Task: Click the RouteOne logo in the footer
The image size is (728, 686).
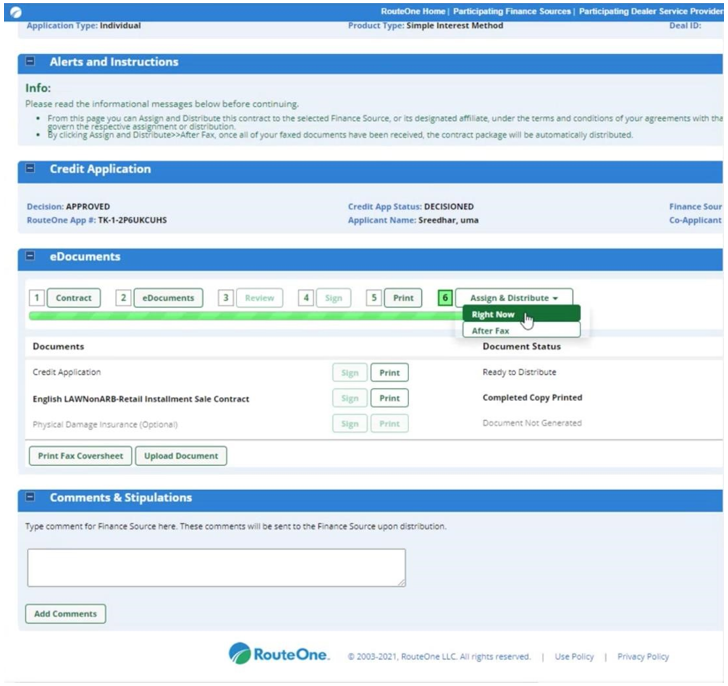Action: [279, 654]
